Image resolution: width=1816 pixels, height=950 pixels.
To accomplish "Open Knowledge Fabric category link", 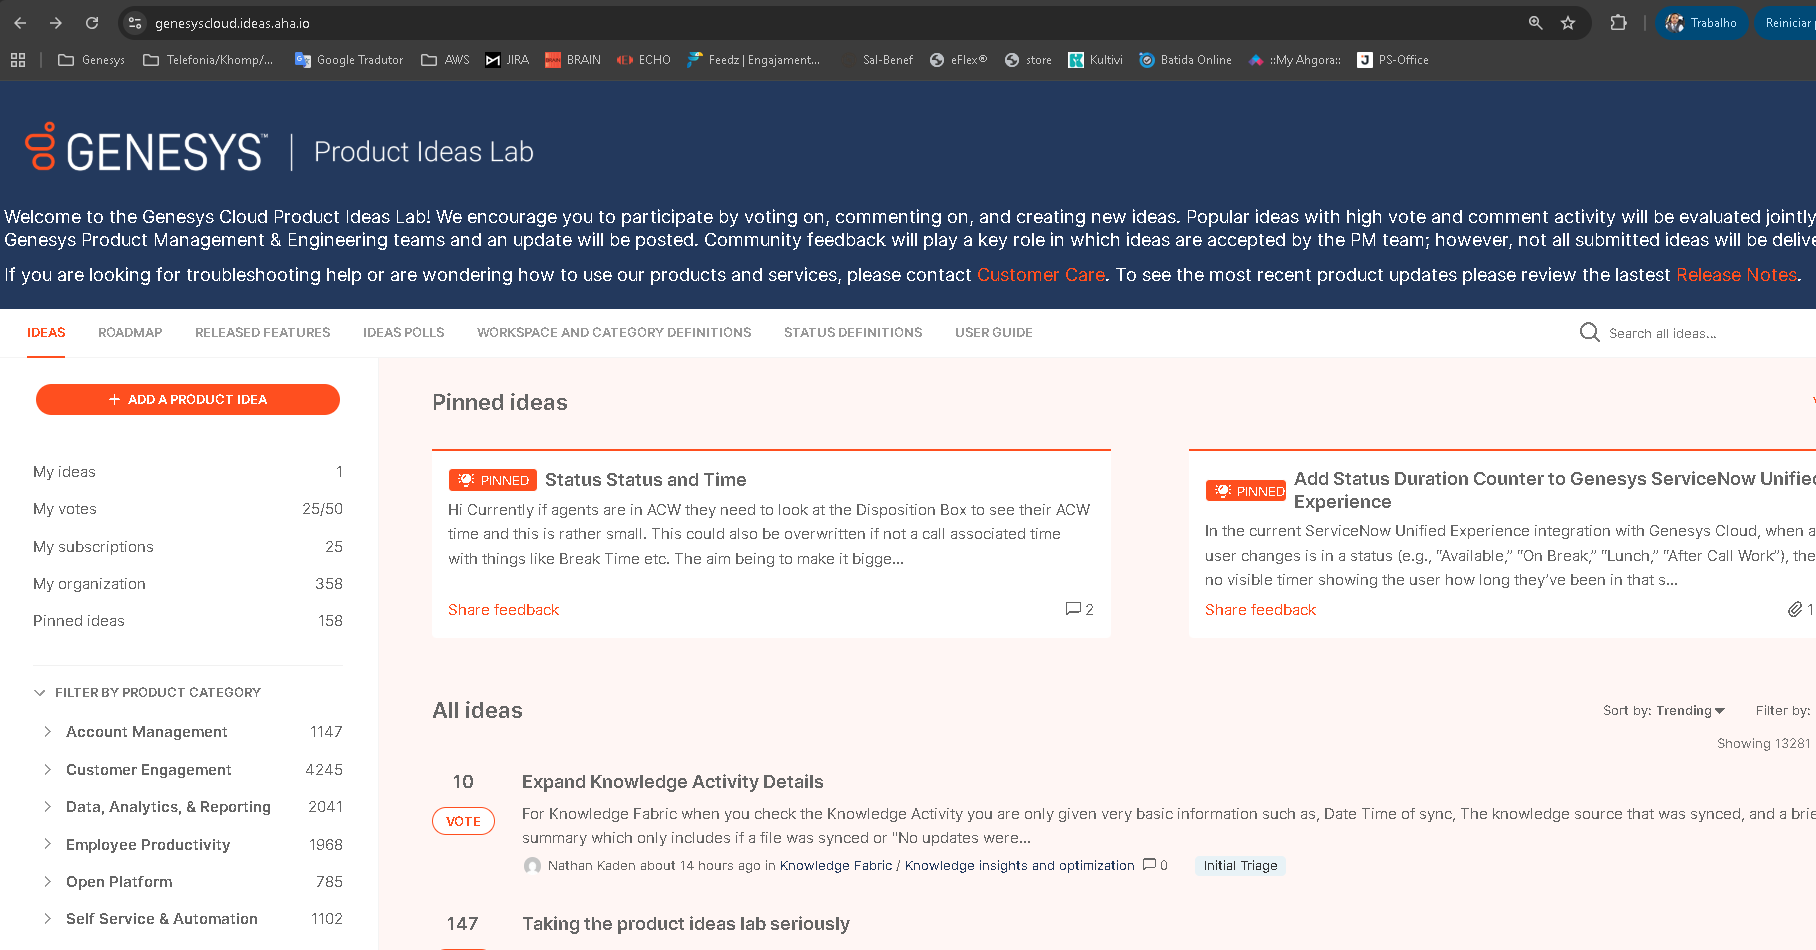I will click(x=836, y=866).
